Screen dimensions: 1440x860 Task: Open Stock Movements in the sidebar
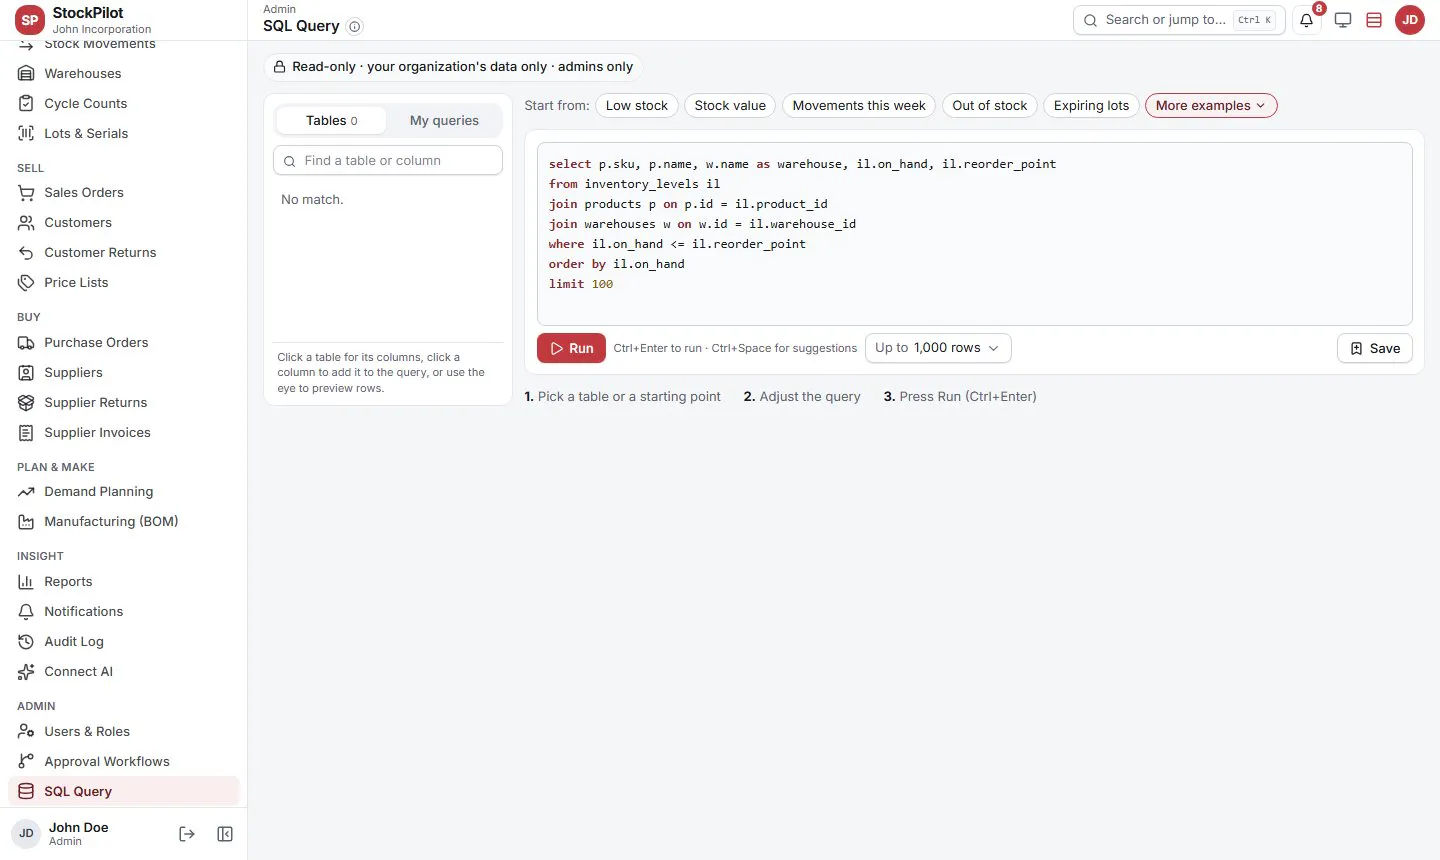[100, 45]
